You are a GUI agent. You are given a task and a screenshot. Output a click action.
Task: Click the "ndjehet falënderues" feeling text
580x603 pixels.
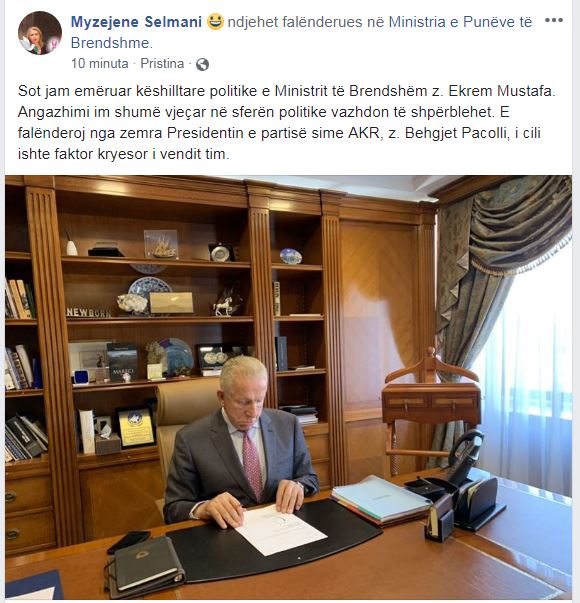(x=295, y=22)
